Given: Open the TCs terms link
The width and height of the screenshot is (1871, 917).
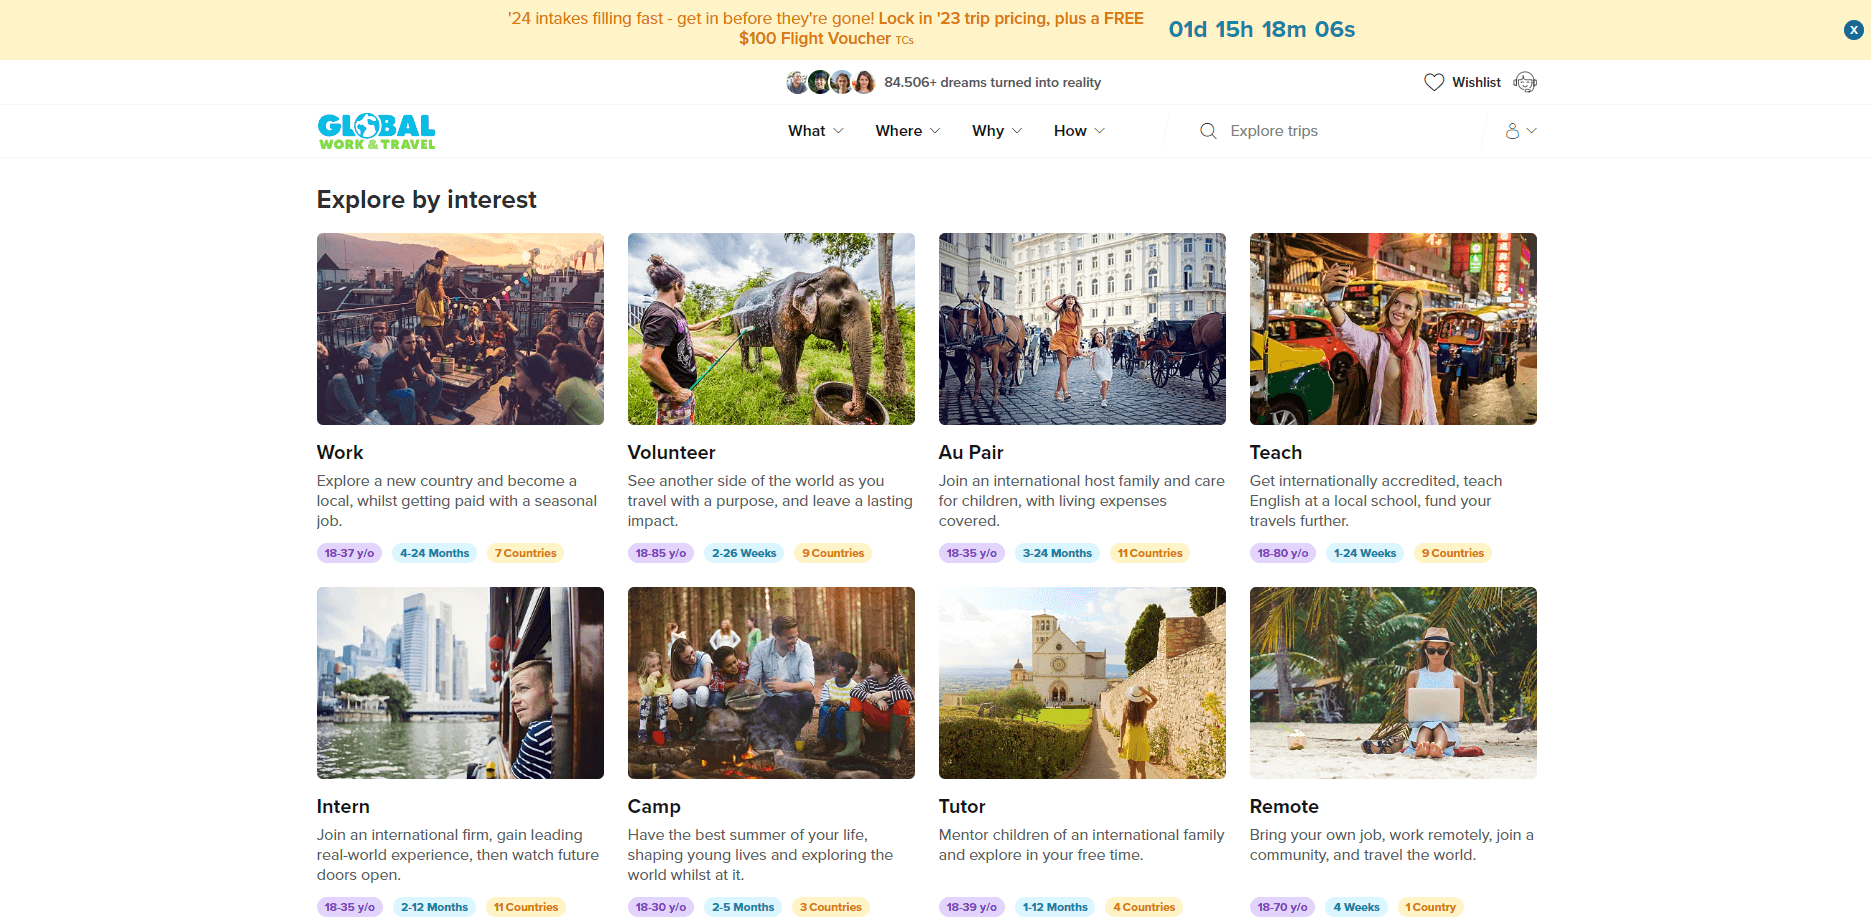Looking at the screenshot, I should pyautogui.click(x=904, y=40).
